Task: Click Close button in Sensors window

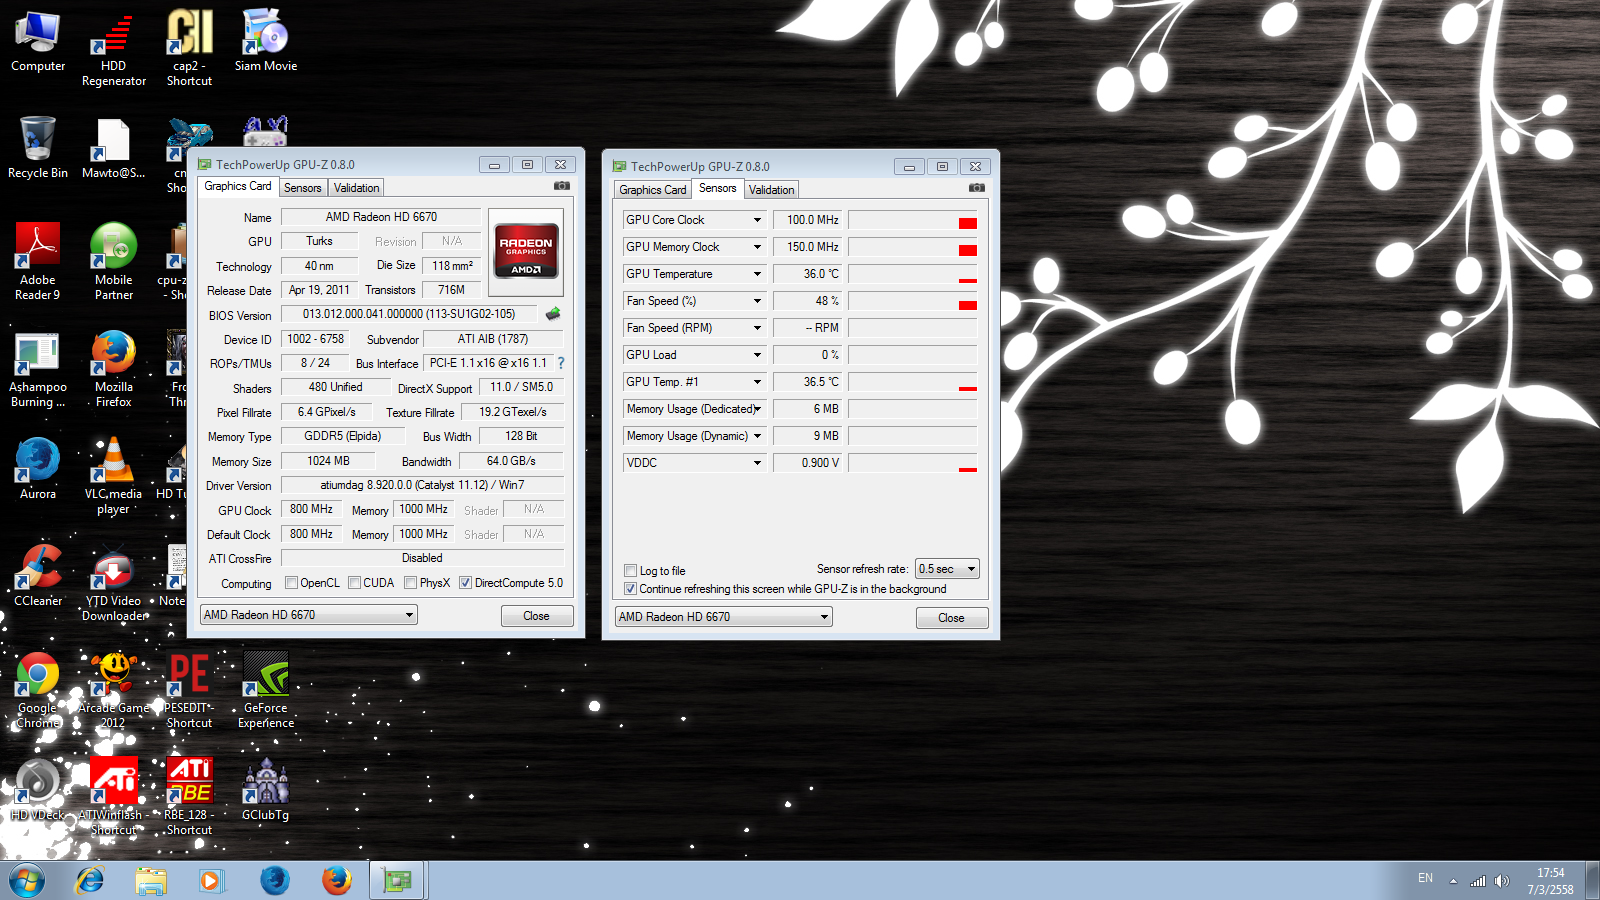Action: (951, 618)
